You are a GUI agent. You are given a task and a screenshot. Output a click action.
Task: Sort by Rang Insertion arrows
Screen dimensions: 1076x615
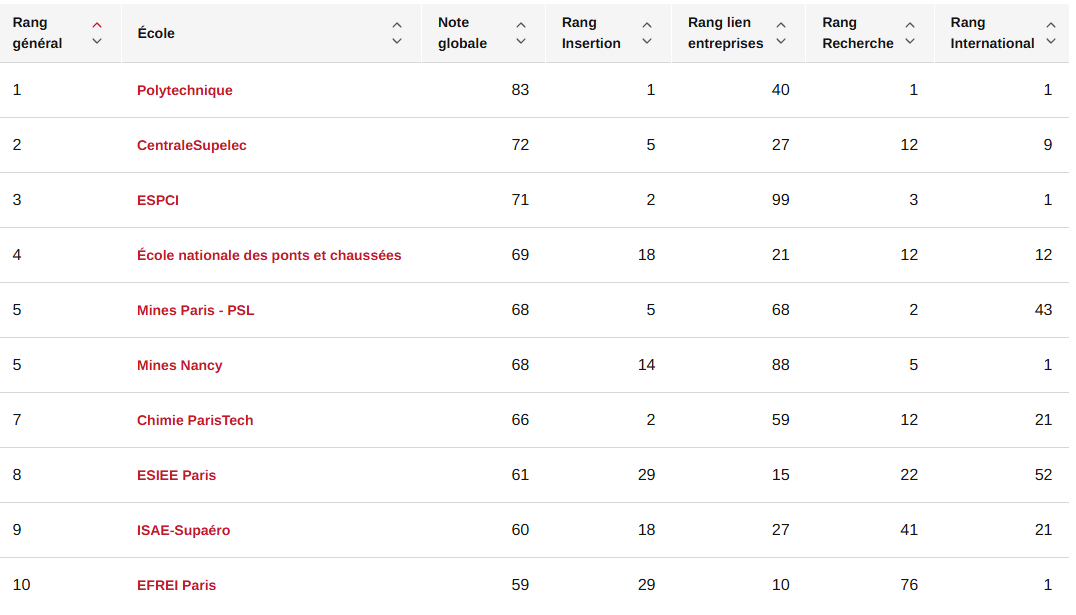click(x=647, y=33)
